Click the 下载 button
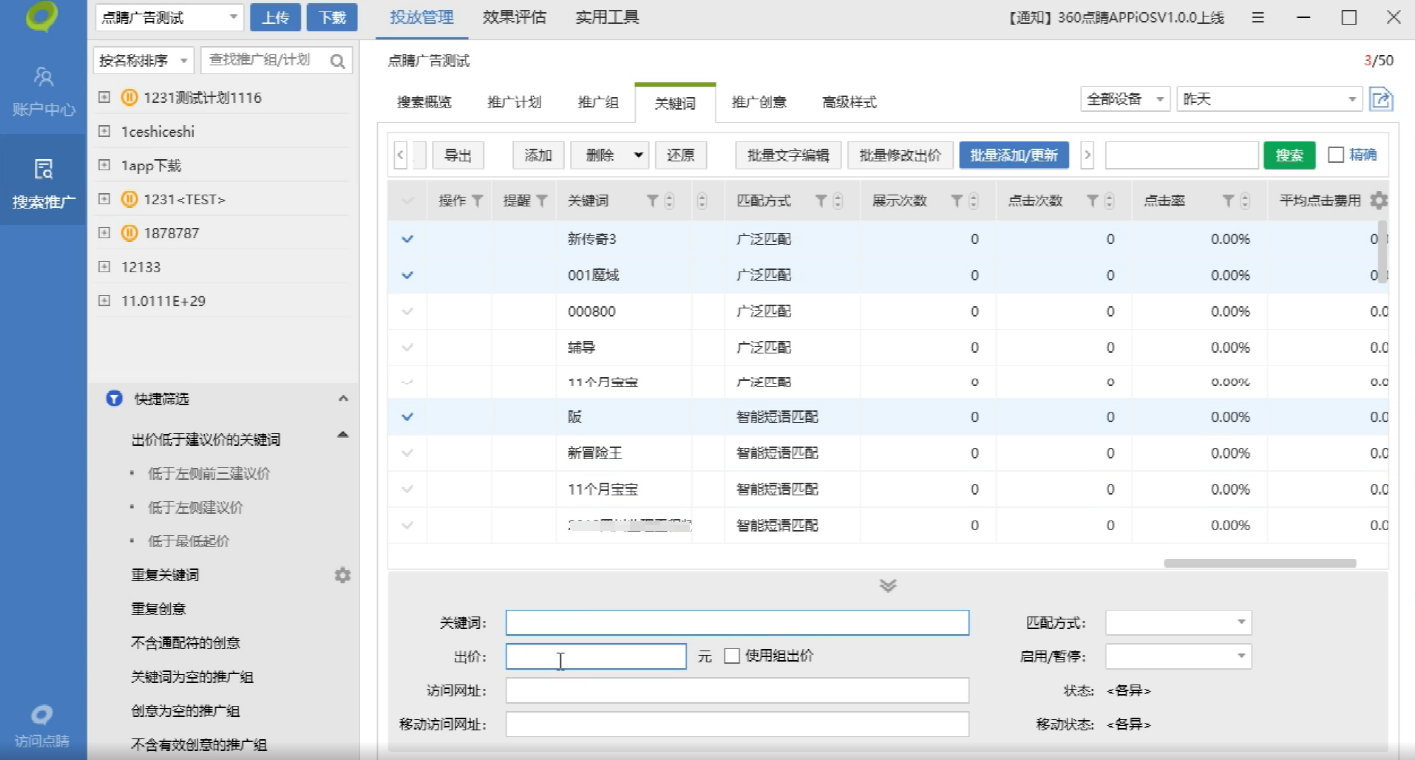Viewport: 1415px width, 760px height. pyautogui.click(x=332, y=17)
